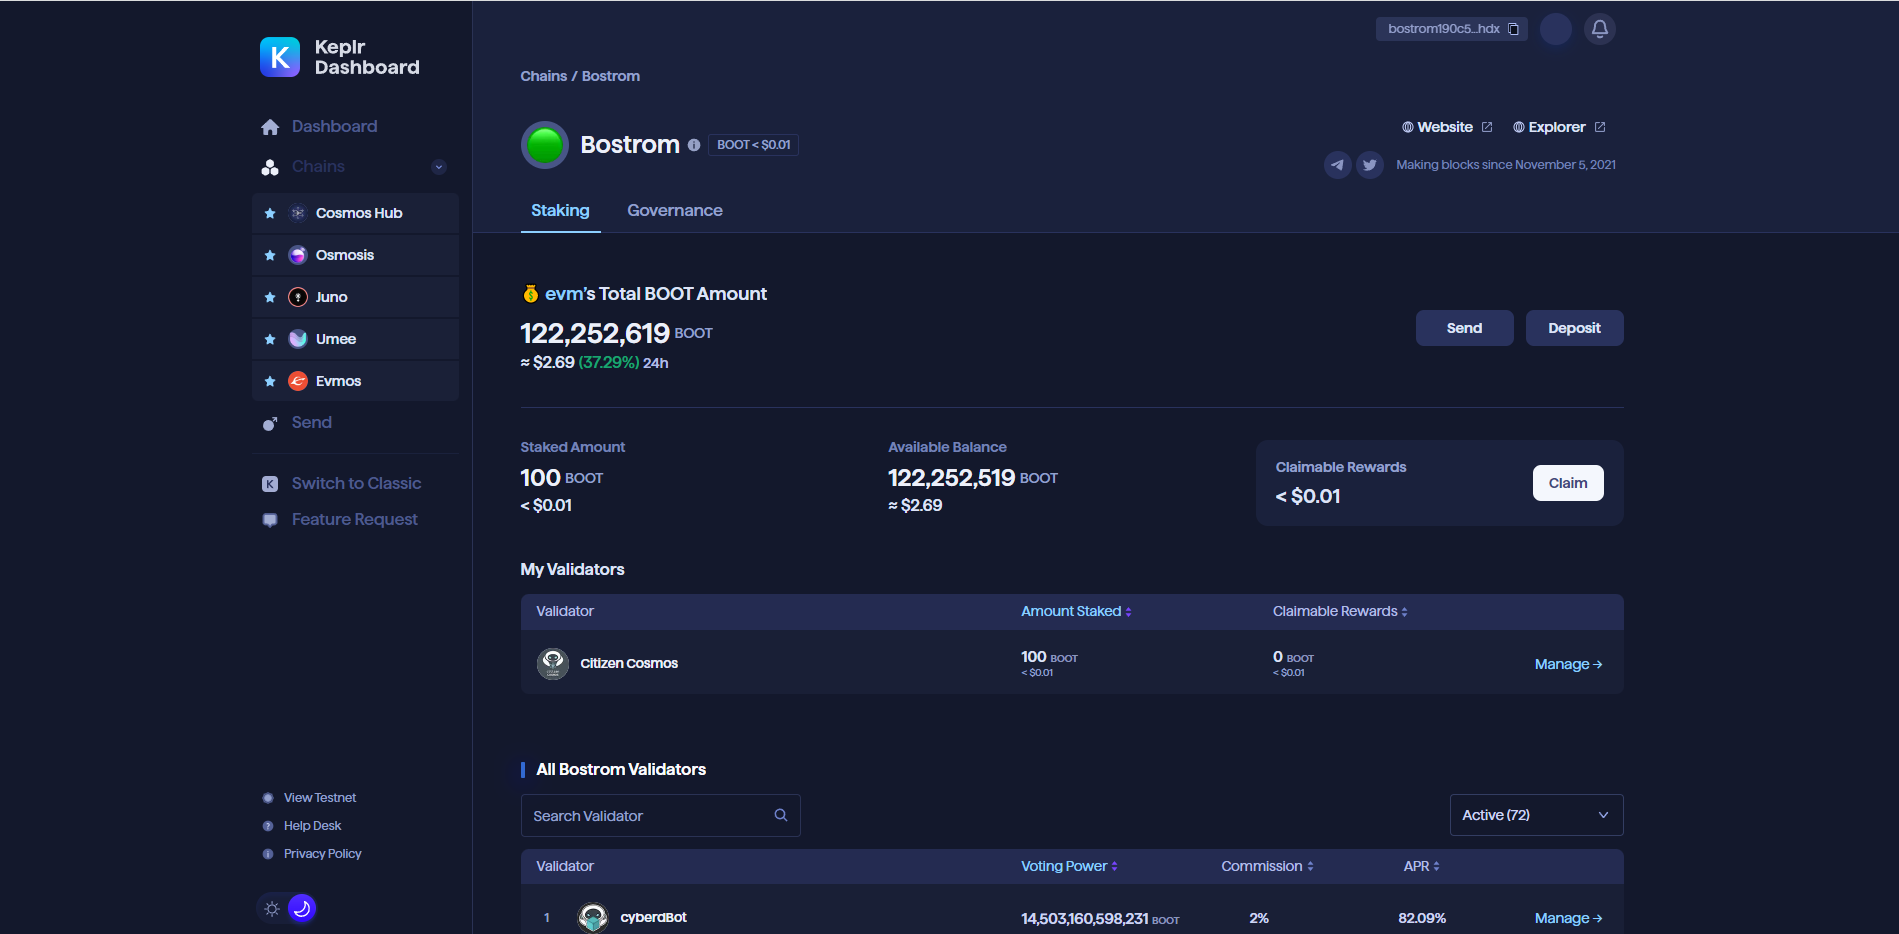Claim the claimable rewards
The image size is (1899, 934).
point(1568,483)
